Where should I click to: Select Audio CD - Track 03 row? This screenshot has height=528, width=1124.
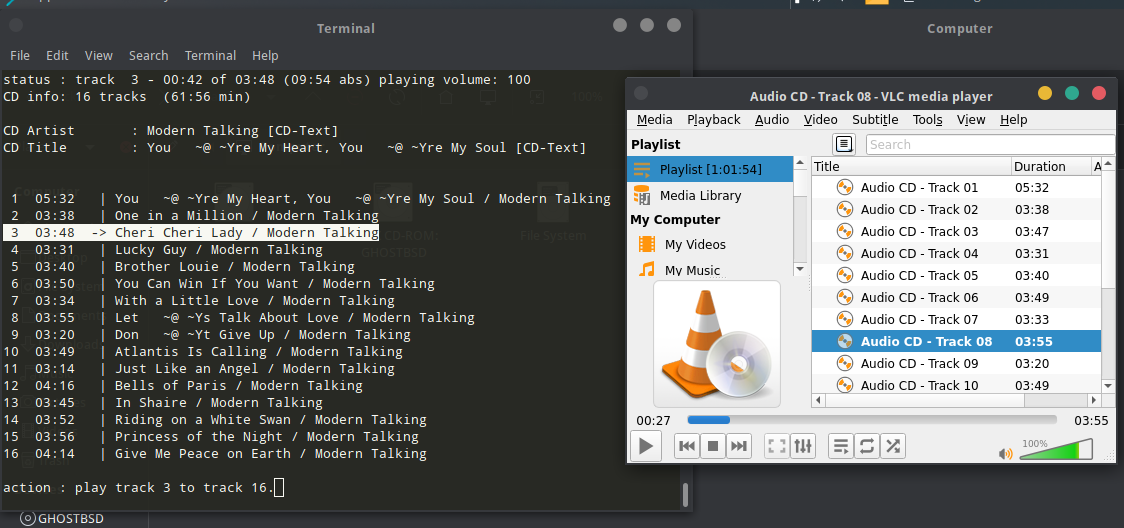(x=956, y=231)
